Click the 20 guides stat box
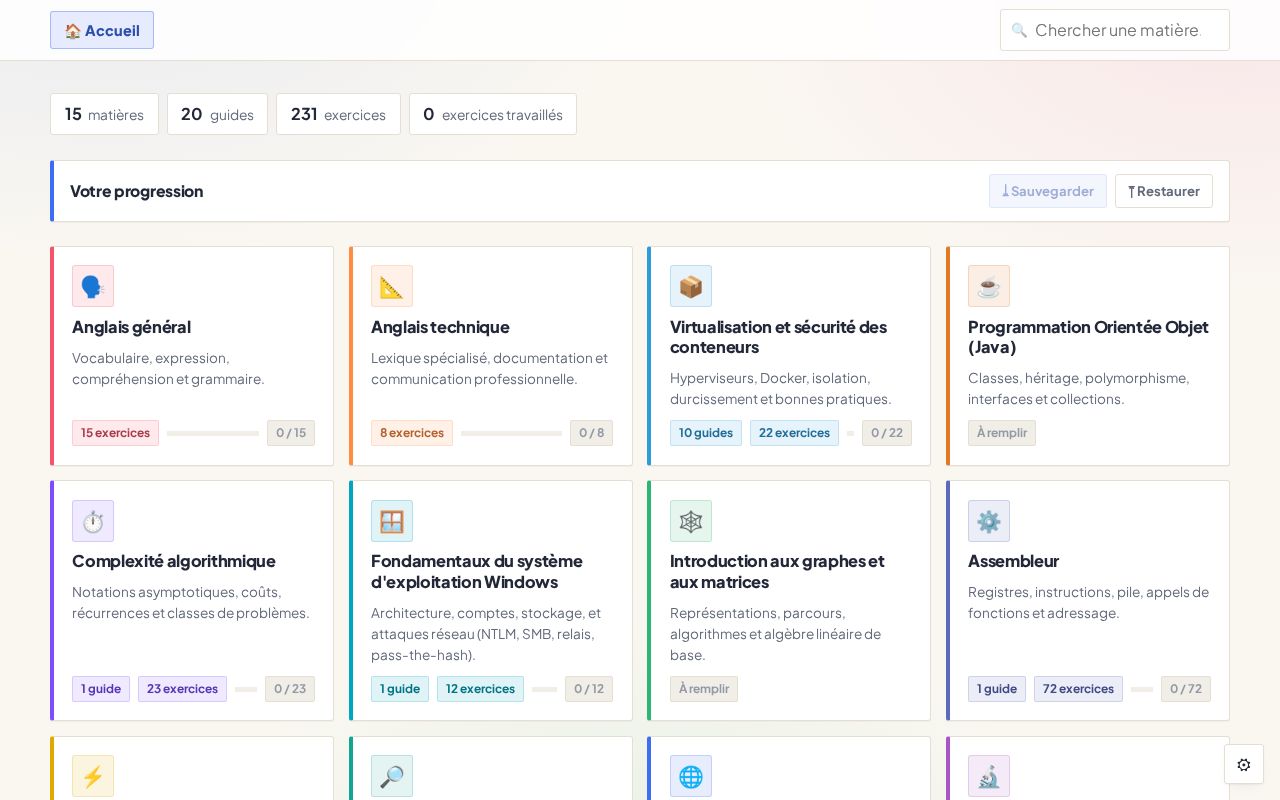The height and width of the screenshot is (800, 1280). click(x=217, y=114)
